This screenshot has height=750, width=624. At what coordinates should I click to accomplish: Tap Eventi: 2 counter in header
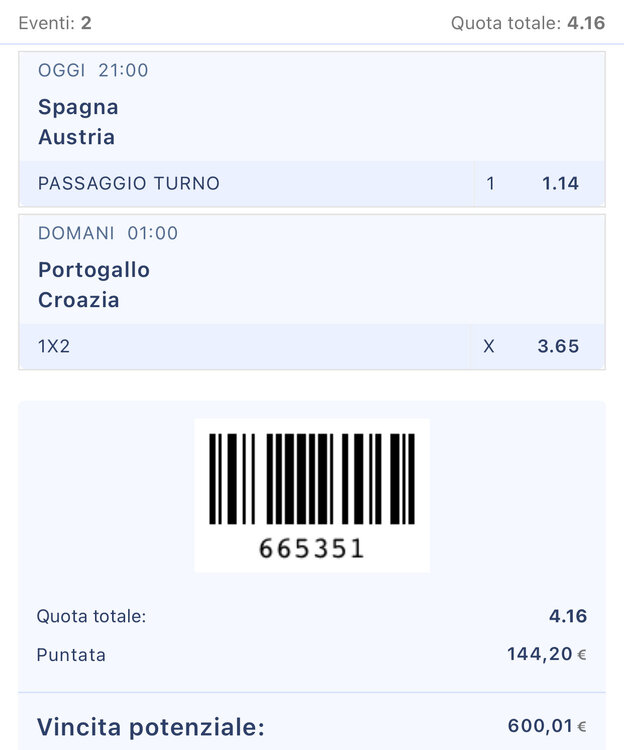click(x=55, y=23)
